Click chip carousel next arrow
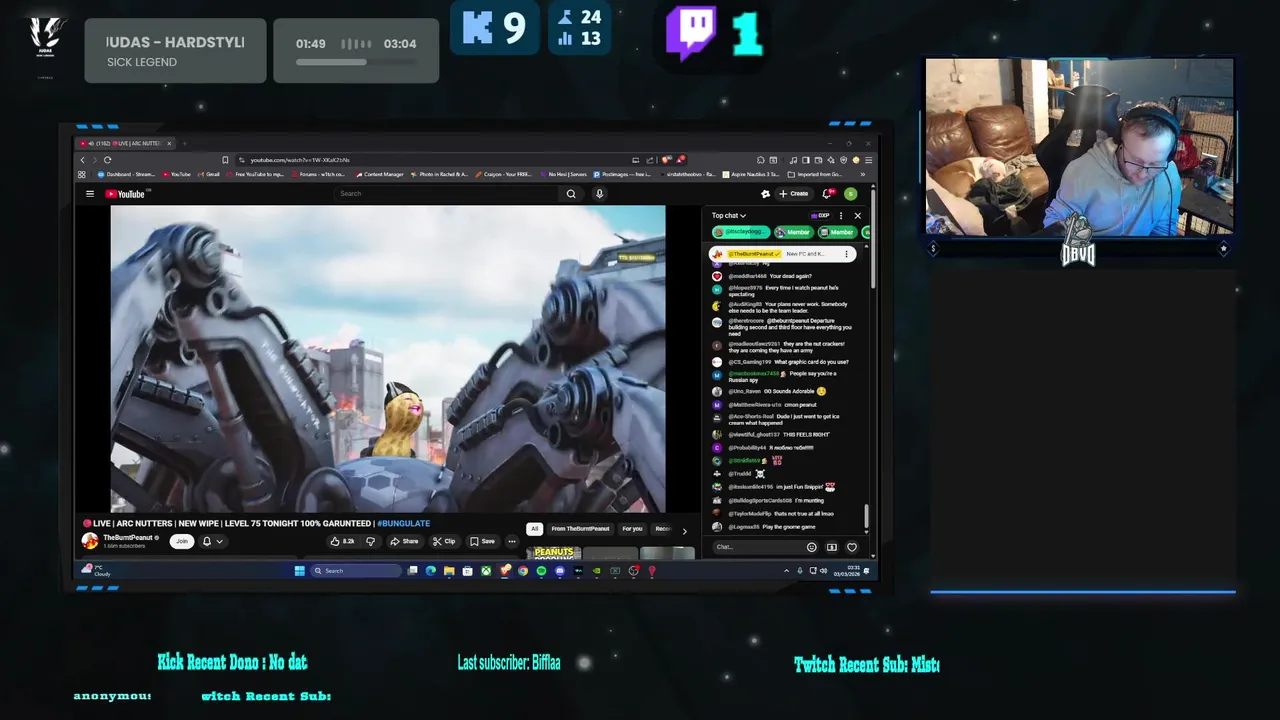 pos(684,530)
